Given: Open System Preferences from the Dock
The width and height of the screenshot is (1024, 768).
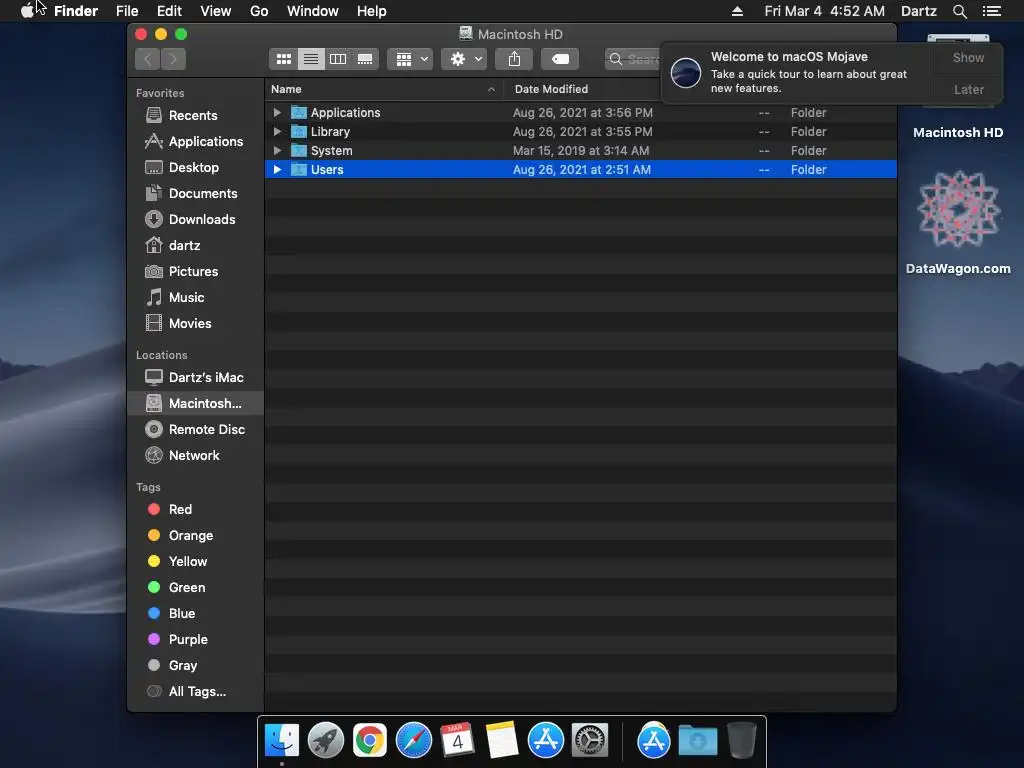Looking at the screenshot, I should click(590, 741).
